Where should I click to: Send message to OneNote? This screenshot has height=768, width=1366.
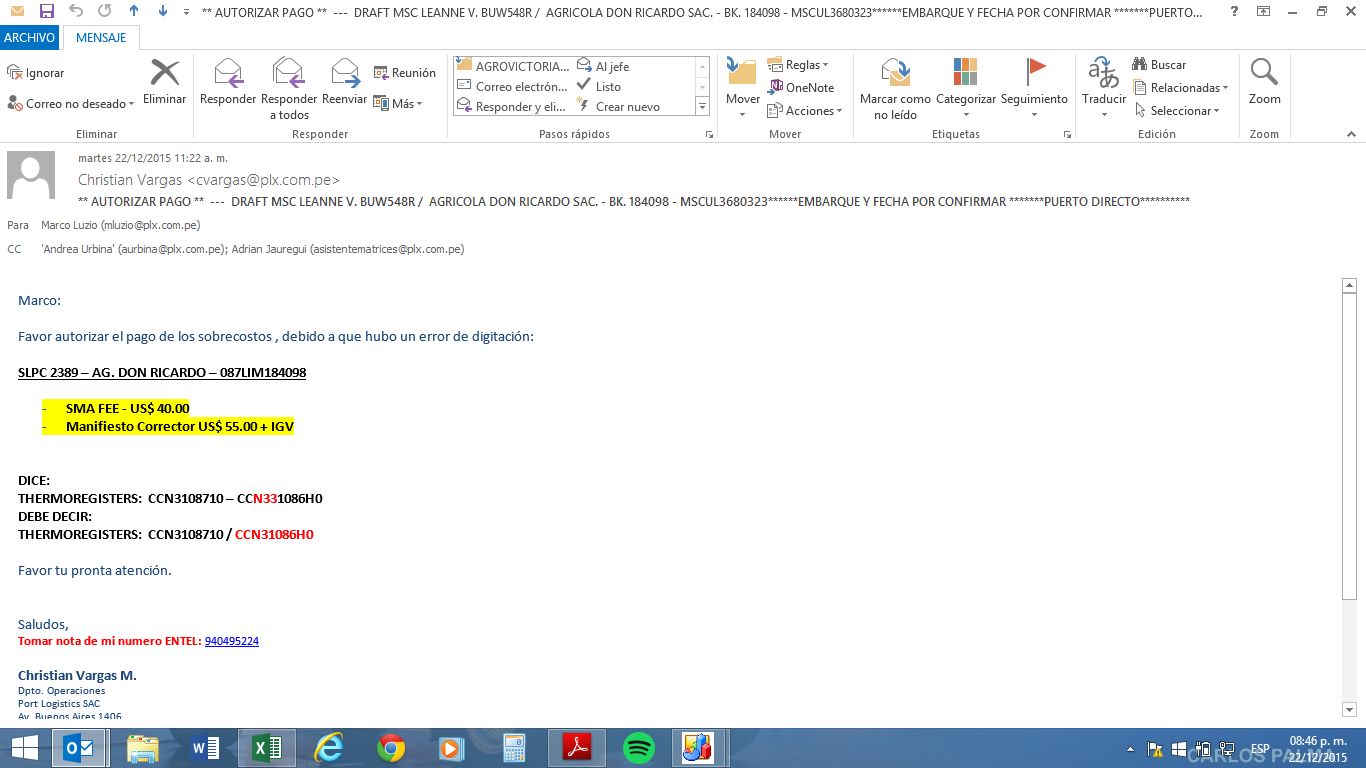(801, 87)
